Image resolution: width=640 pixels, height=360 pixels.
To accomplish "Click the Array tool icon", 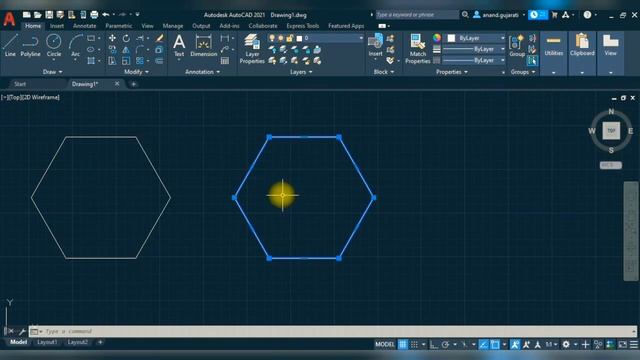I will pyautogui.click(x=140, y=61).
